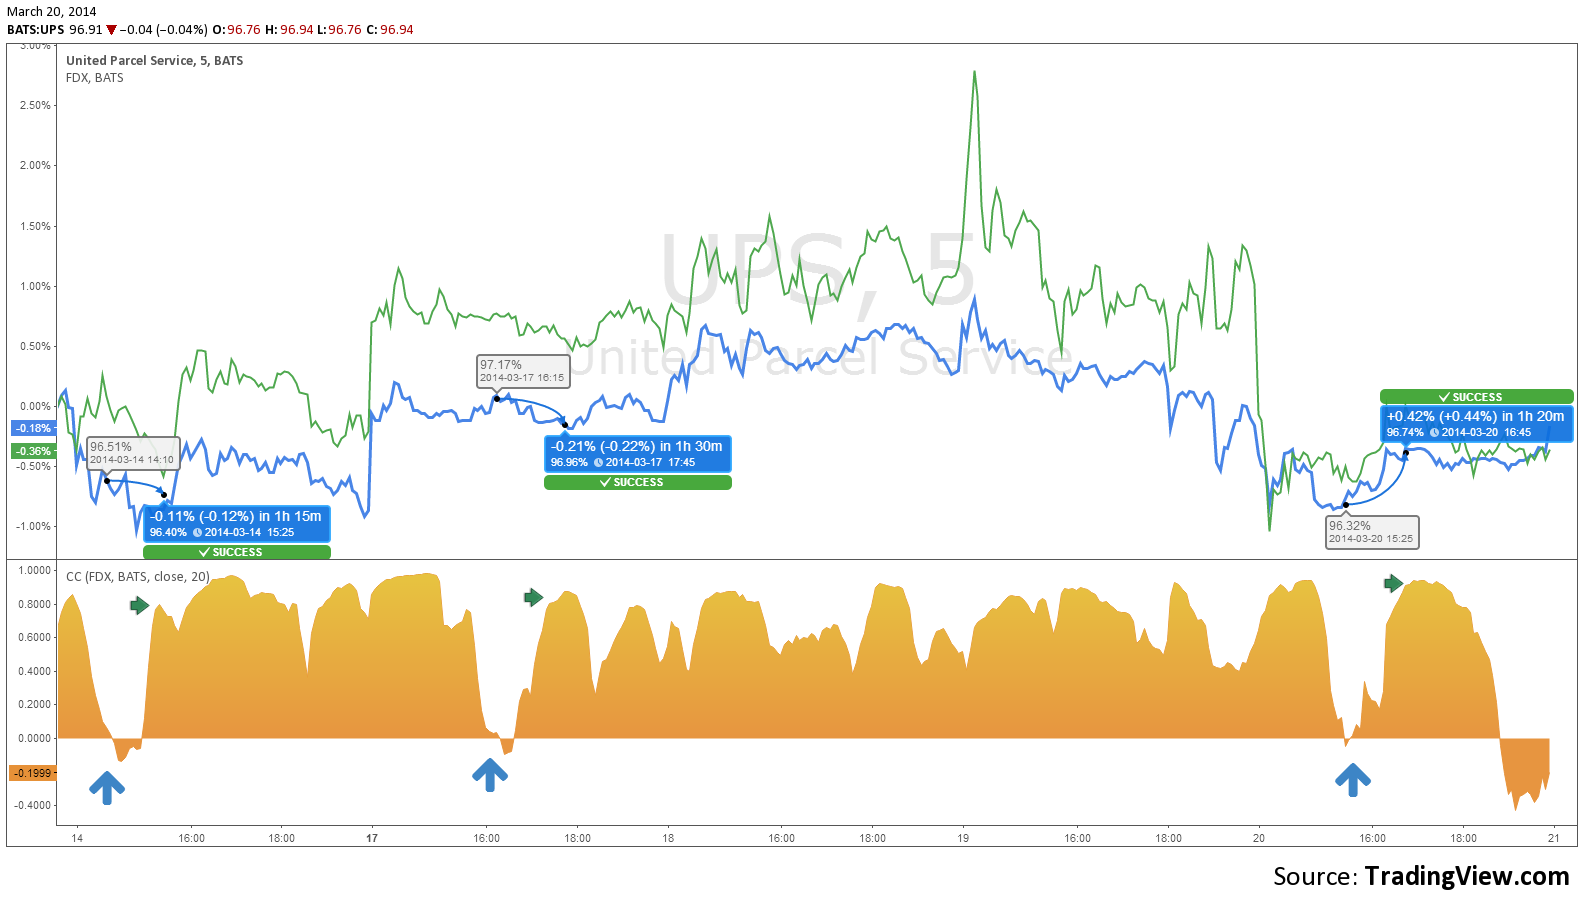The image size is (1584, 903).
Task: Click the low value L:96.76
Action: pos(339,30)
